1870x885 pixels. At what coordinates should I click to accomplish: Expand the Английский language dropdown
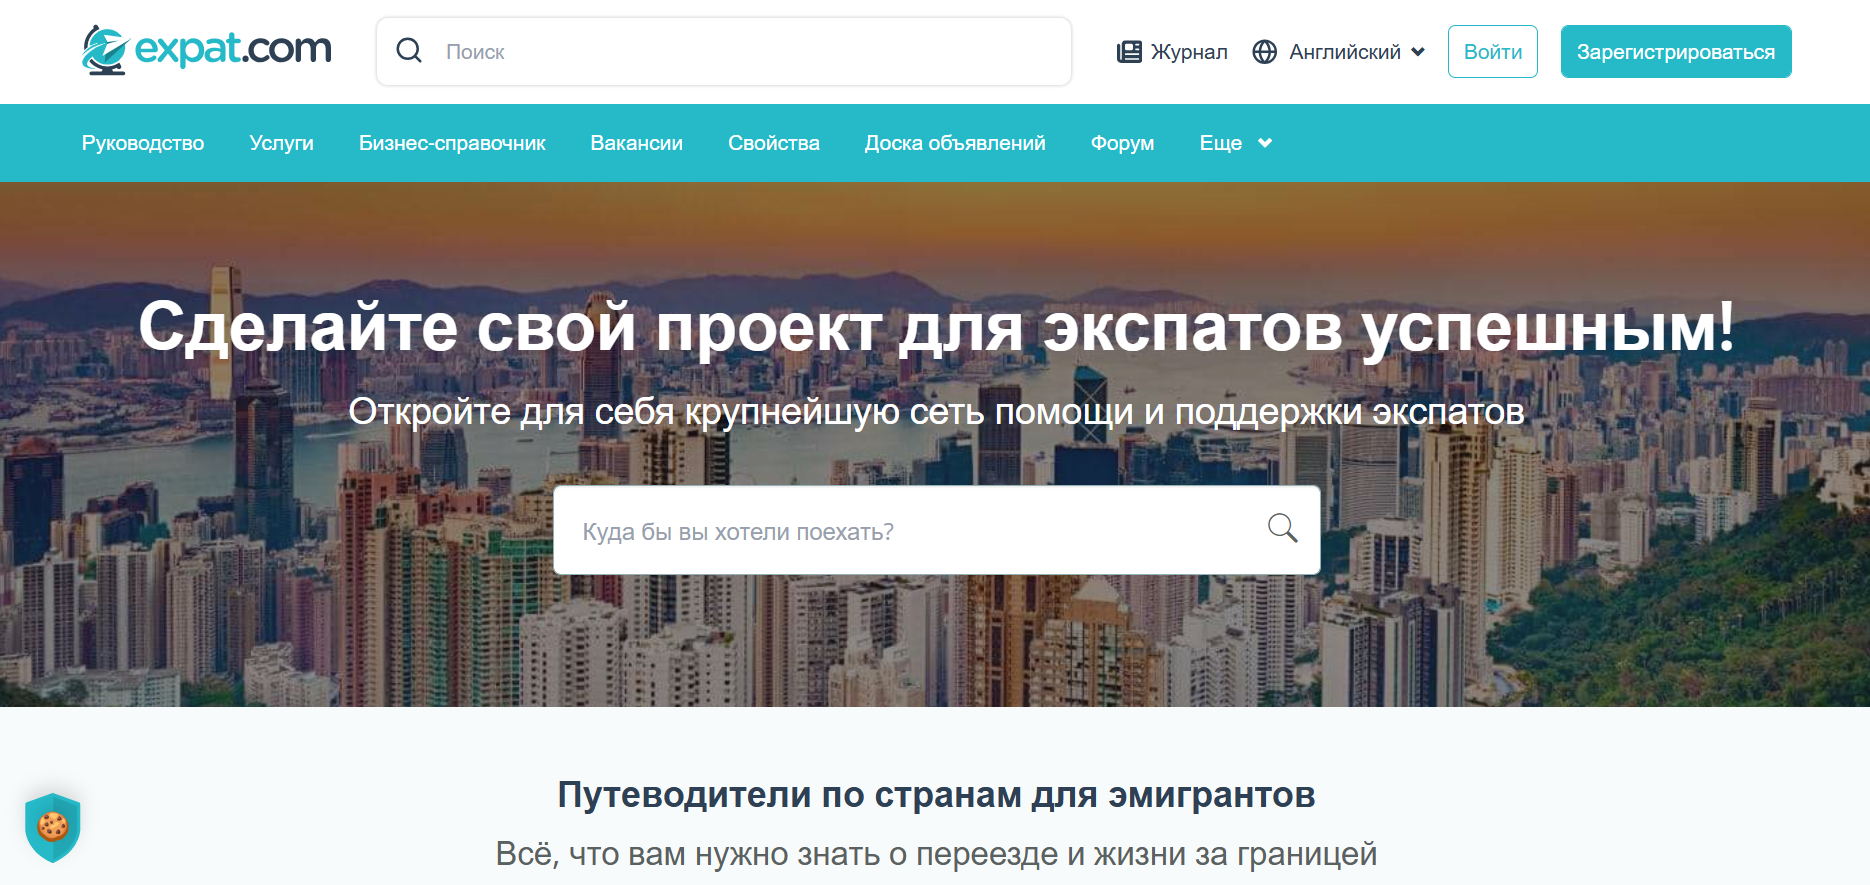[1417, 52]
